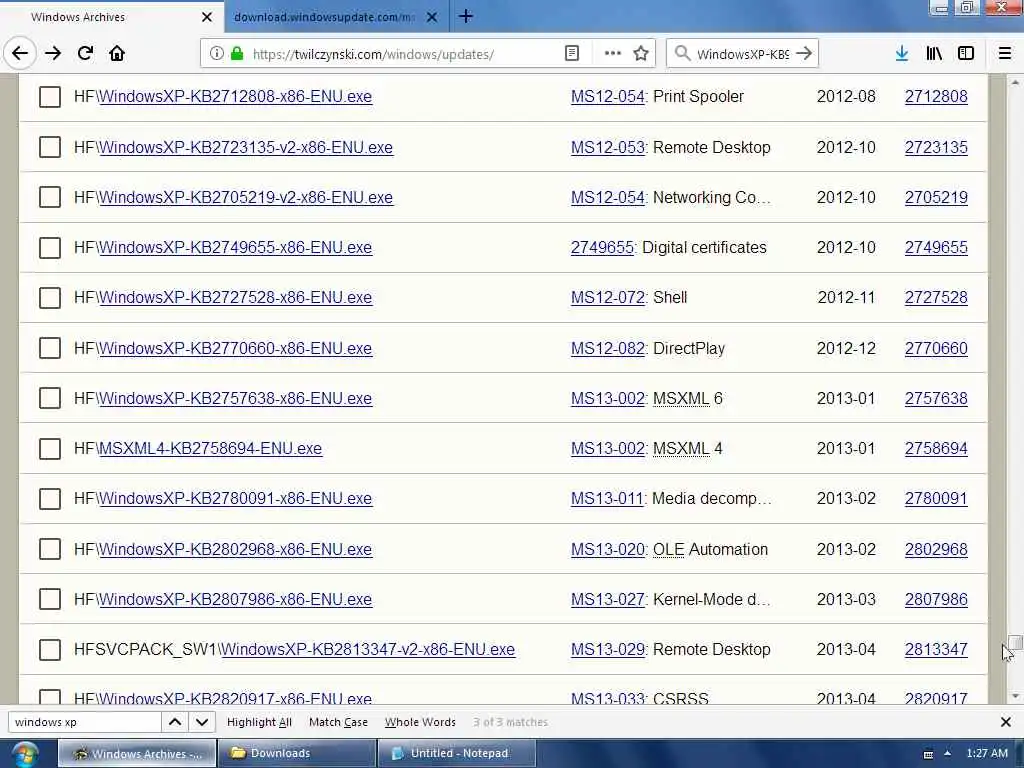
Task: Click the search magnifier icon
Action: [x=682, y=54]
